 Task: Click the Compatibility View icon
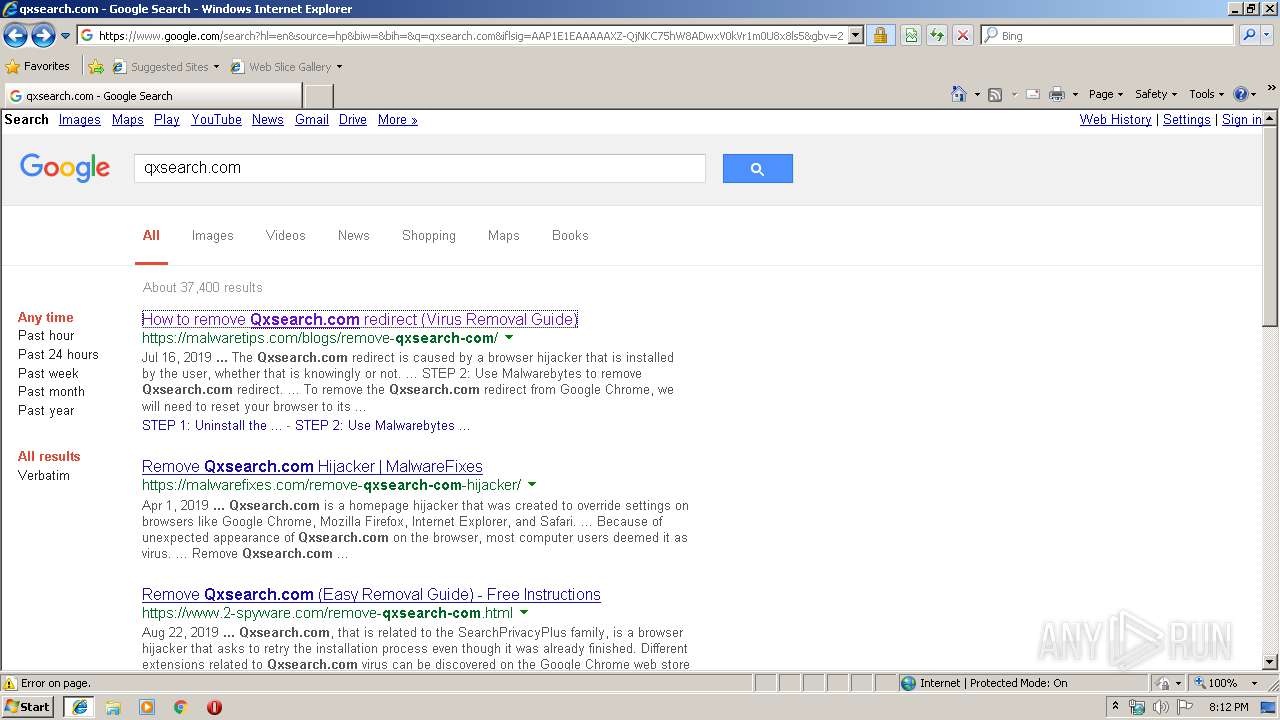tap(911, 36)
